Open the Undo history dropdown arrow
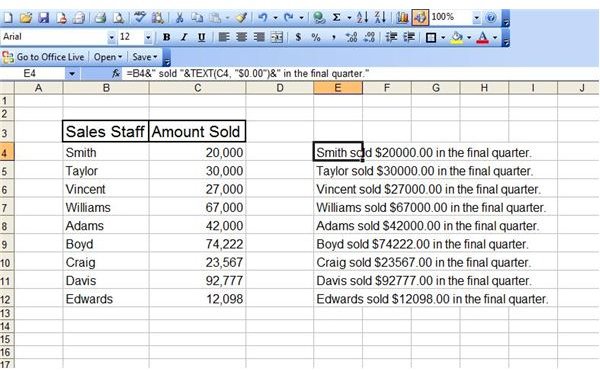This screenshot has height=370, width=600. 274,18
